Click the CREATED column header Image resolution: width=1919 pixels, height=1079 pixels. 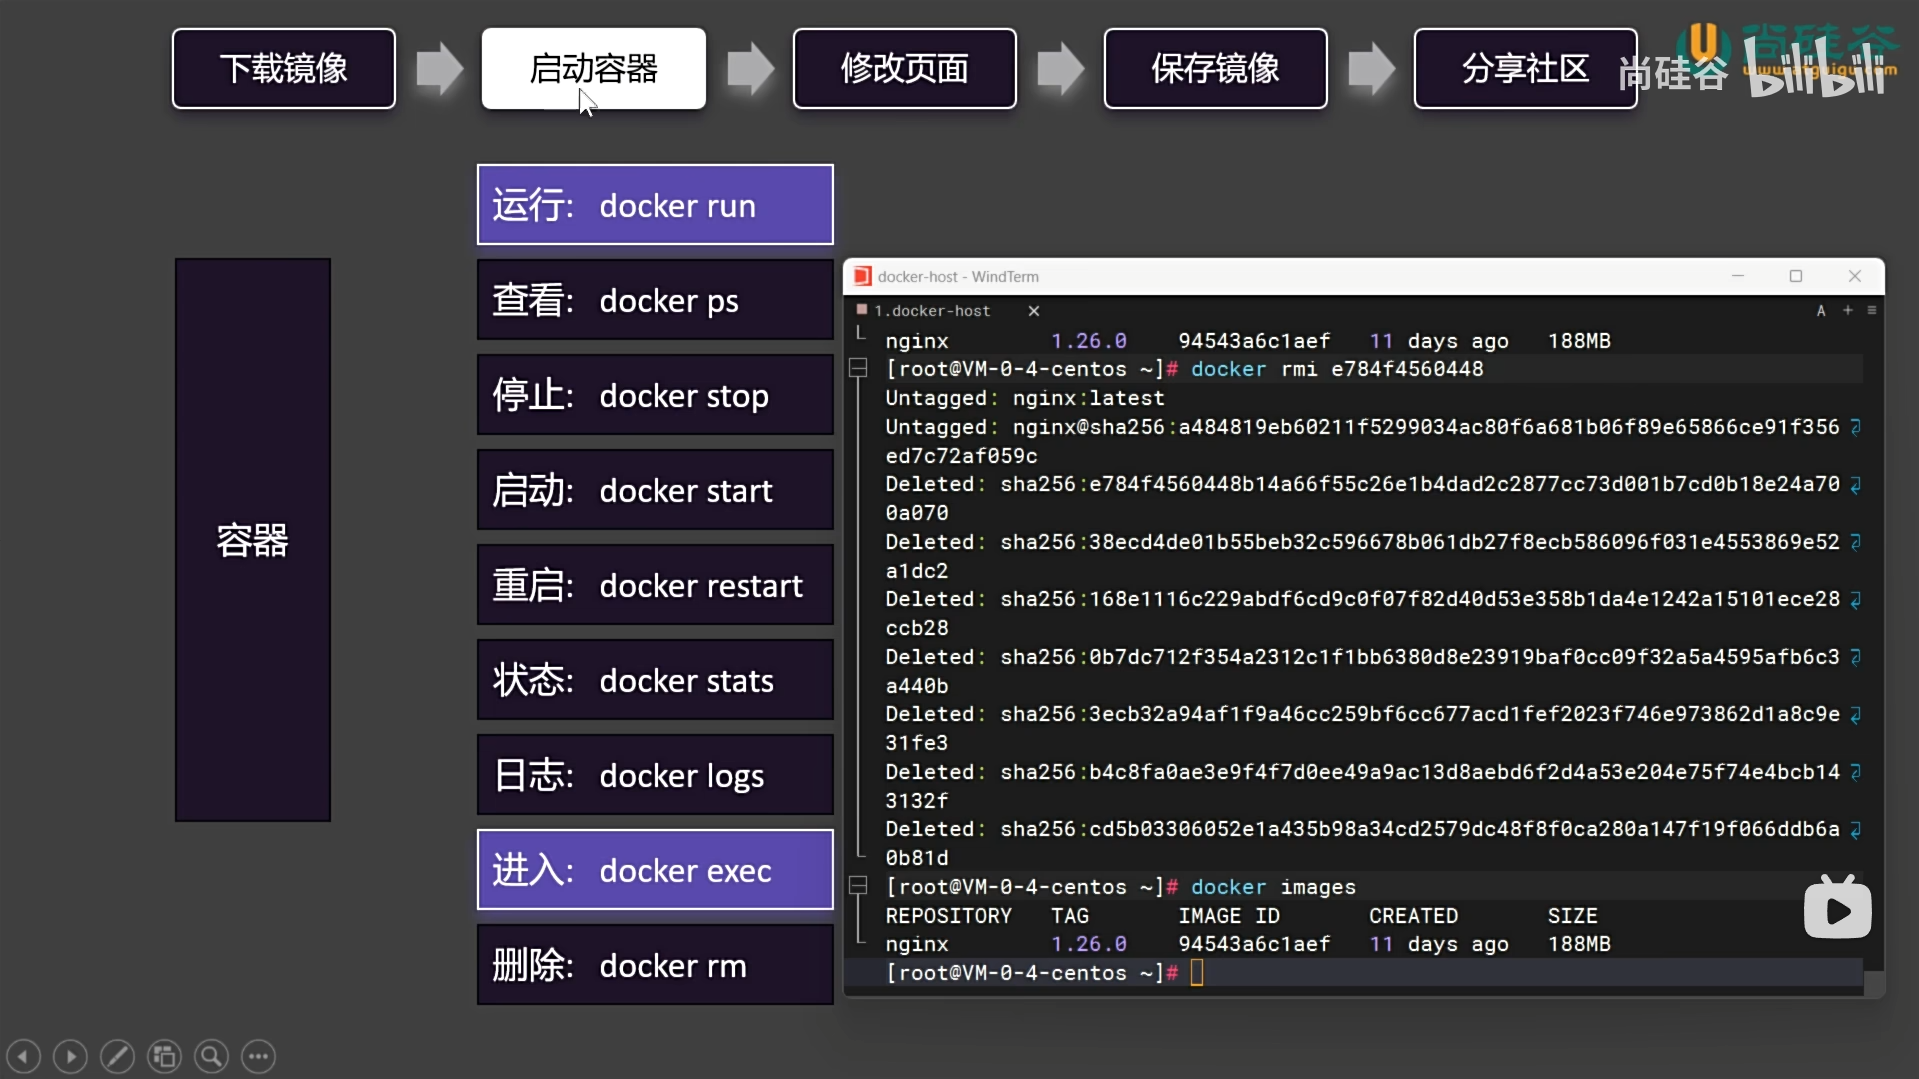coord(1413,916)
